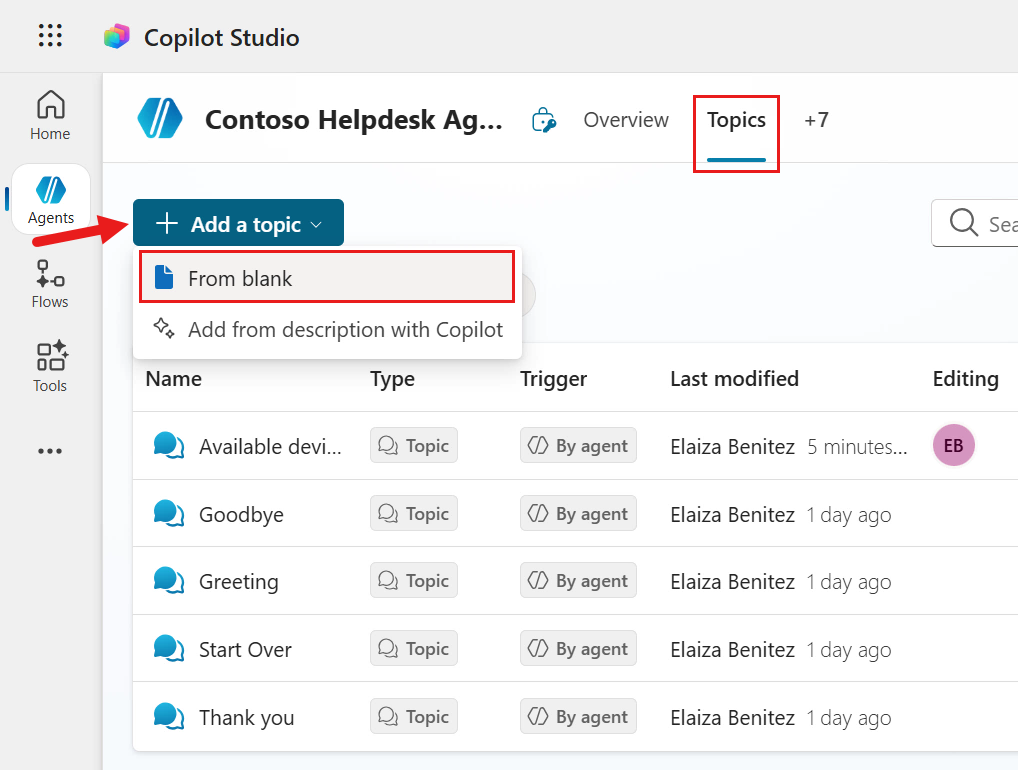Viewport: 1018px width, 770px height.
Task: Open the Microsoft 365 app launcher grid
Action: pos(49,36)
